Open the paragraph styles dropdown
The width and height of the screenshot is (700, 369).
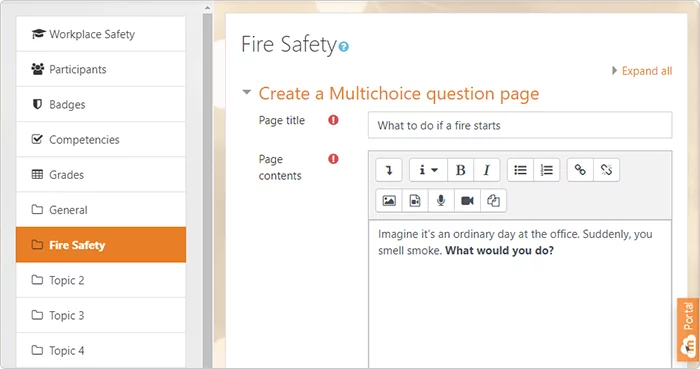point(428,170)
